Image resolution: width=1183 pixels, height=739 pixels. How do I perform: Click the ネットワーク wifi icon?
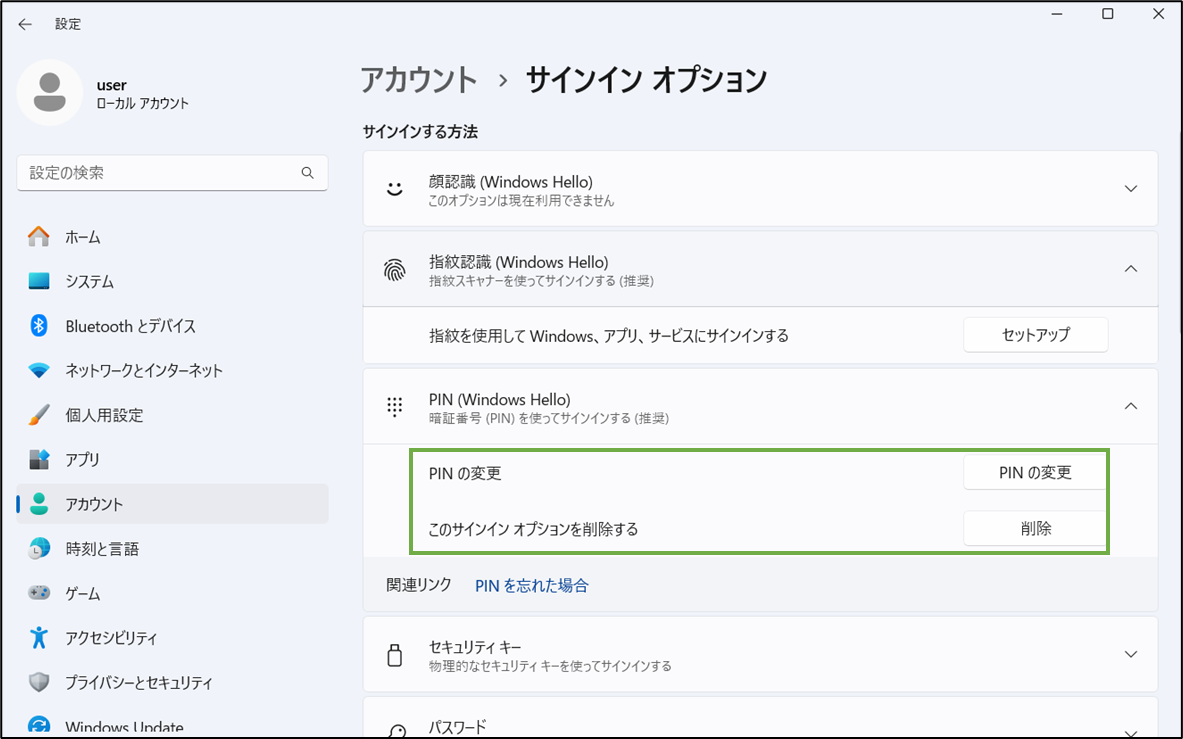(38, 370)
